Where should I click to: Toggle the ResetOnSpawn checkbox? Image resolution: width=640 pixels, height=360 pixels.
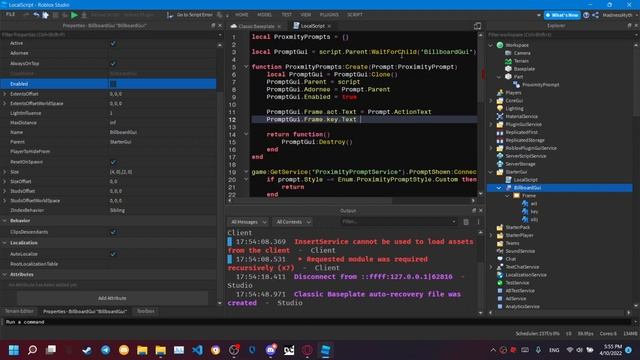[113, 162]
